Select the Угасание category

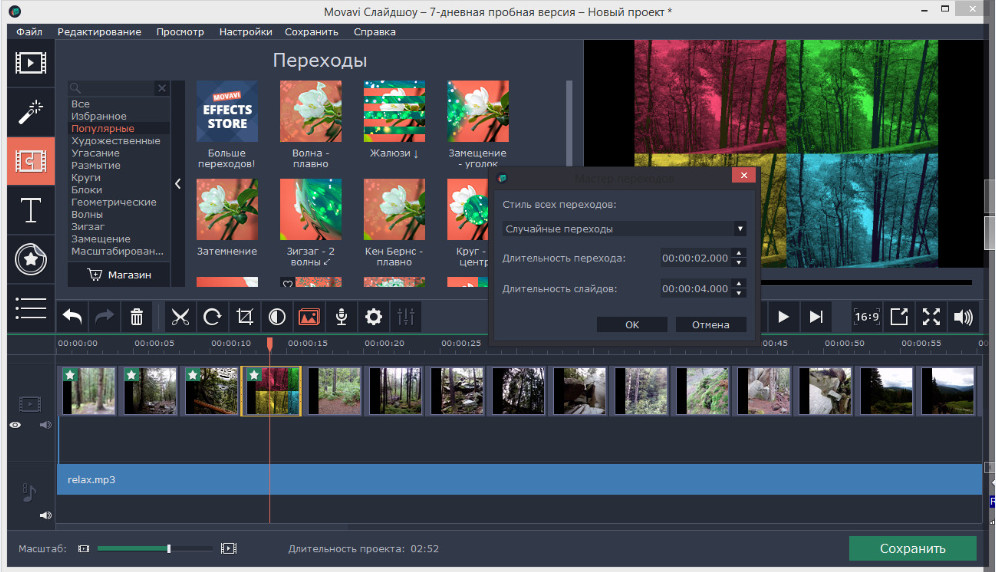click(x=95, y=153)
